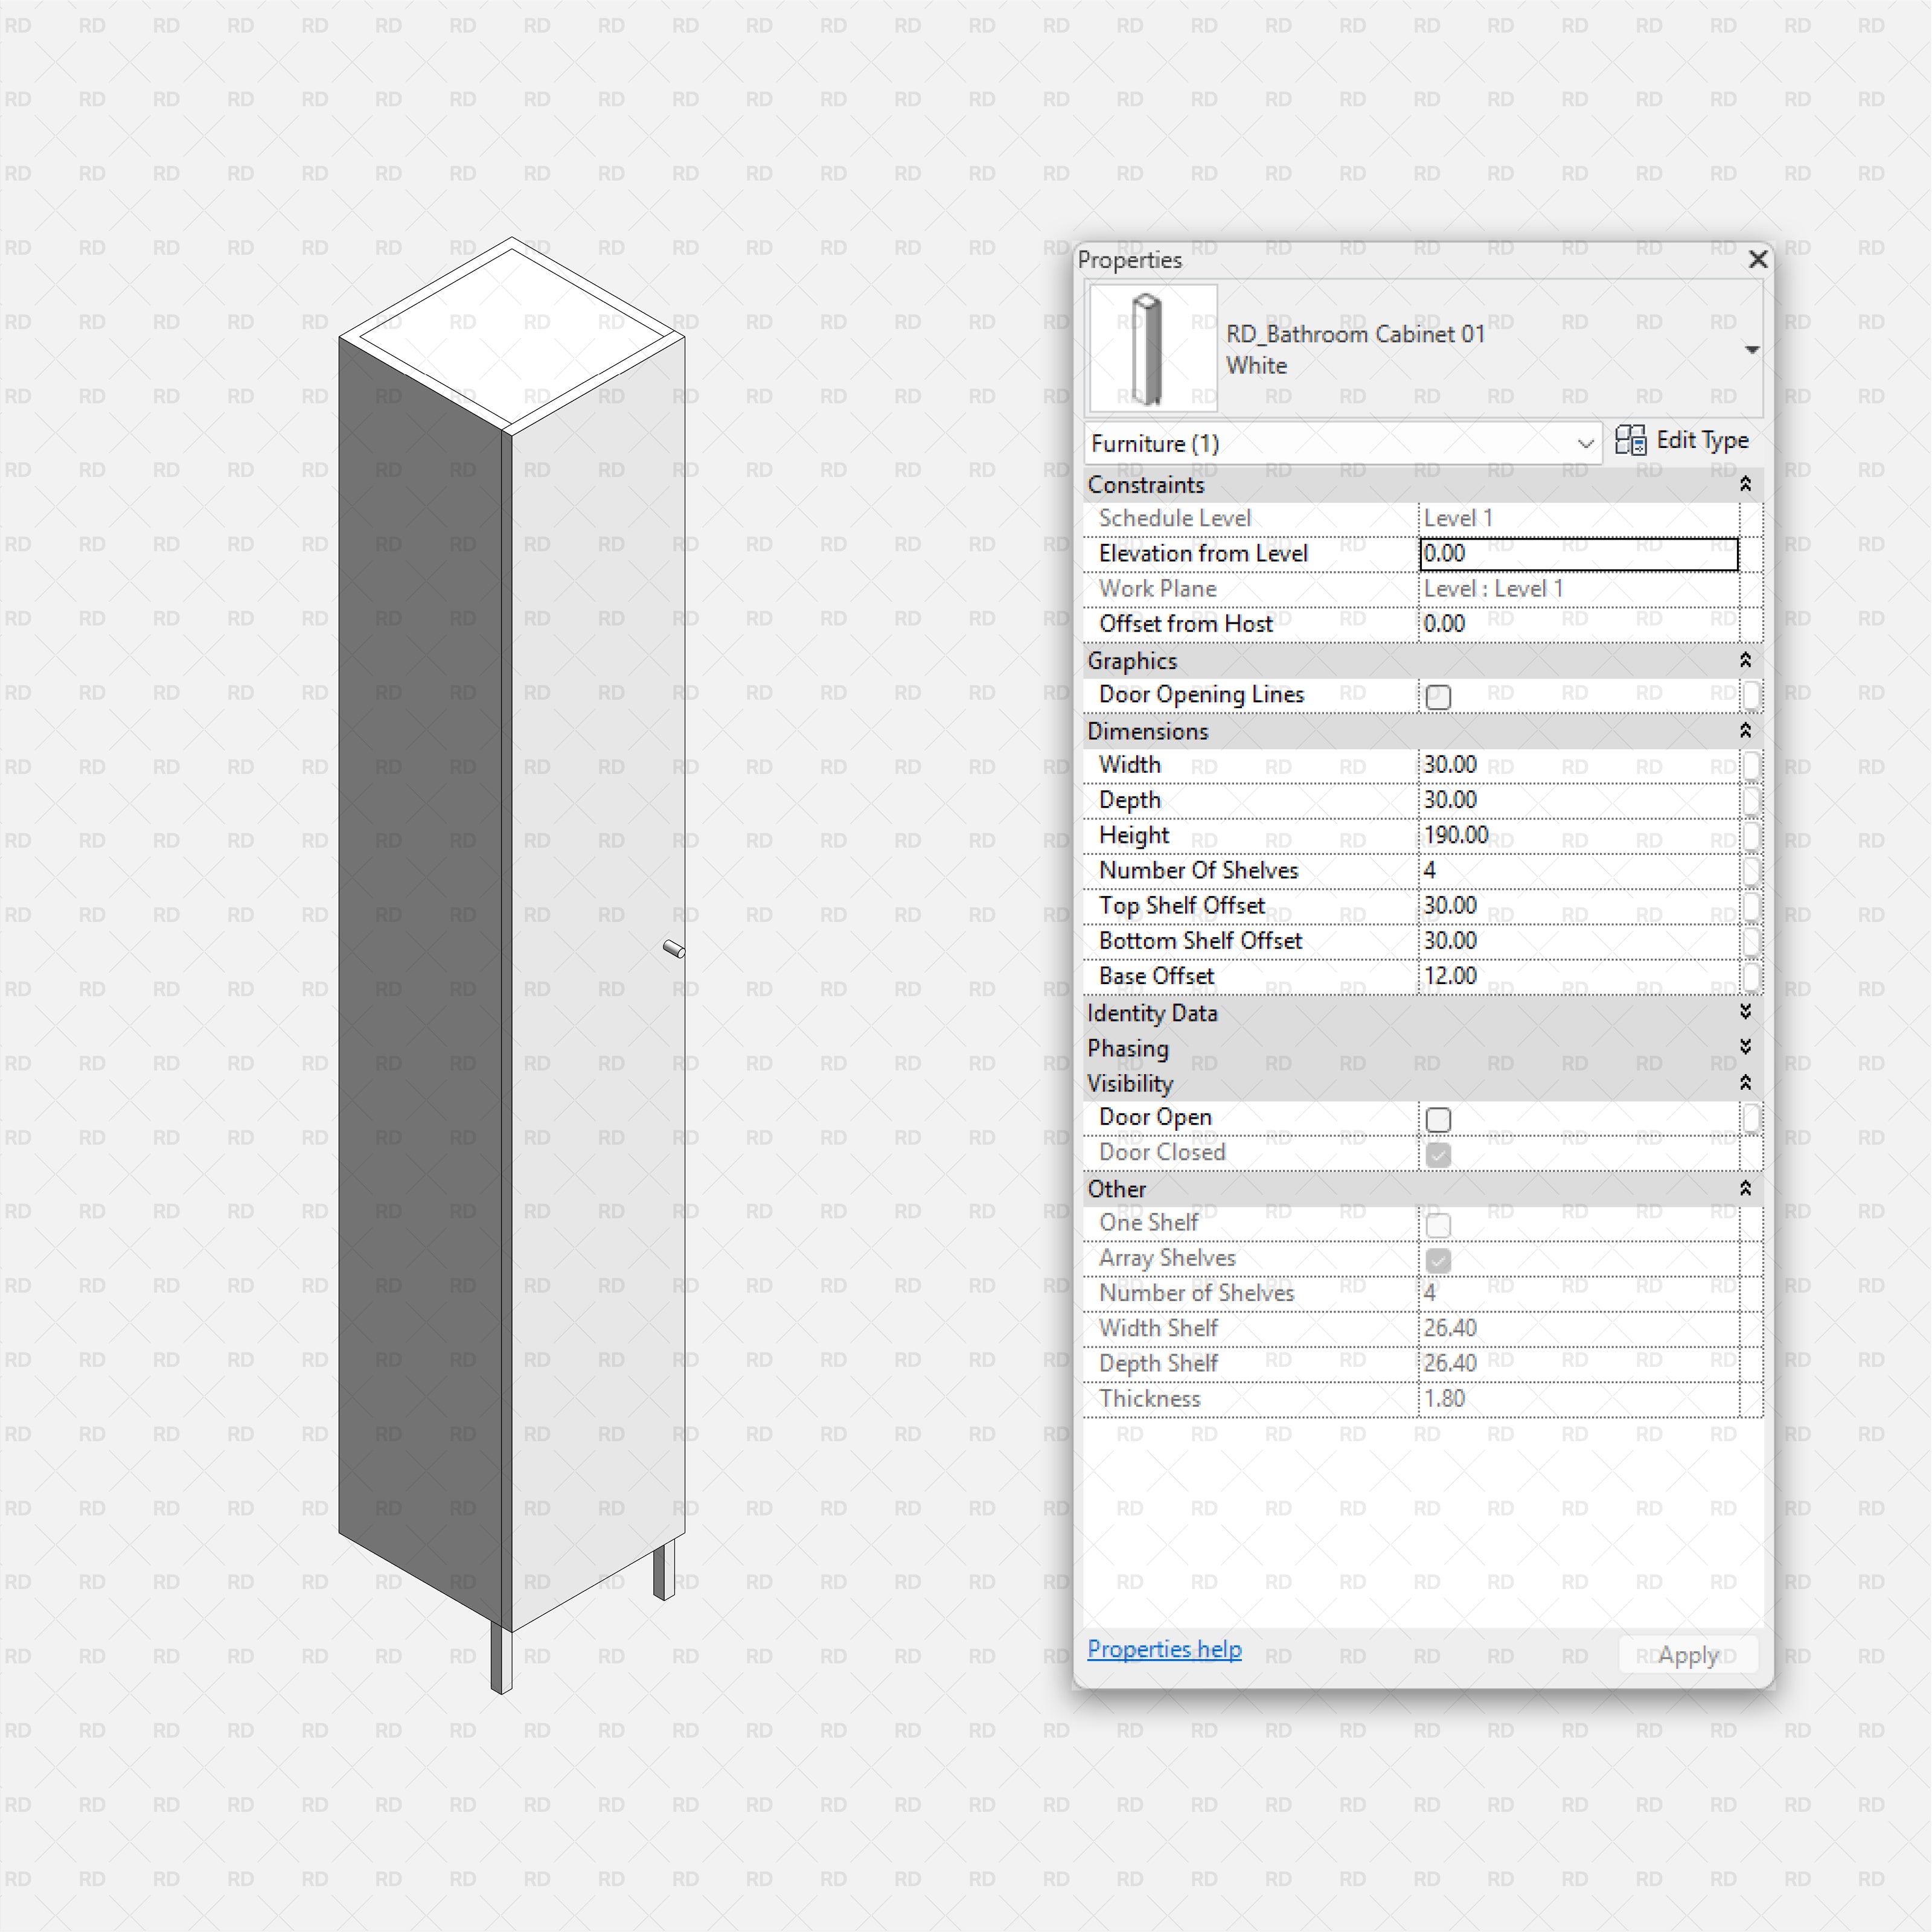Enable the One Shelf checkbox
Viewport: 1932px width, 1932px height.
pyautogui.click(x=1439, y=1224)
